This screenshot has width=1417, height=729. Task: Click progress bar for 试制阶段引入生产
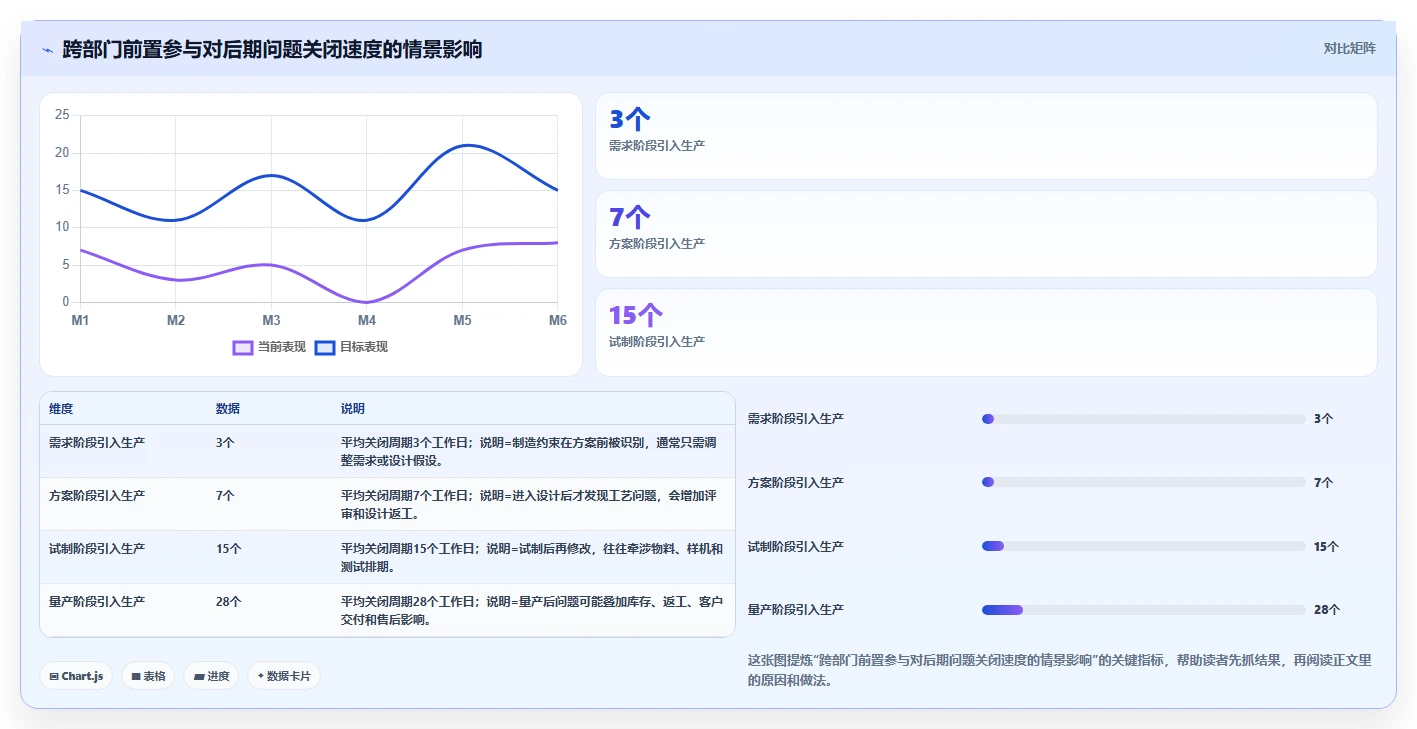click(1144, 546)
